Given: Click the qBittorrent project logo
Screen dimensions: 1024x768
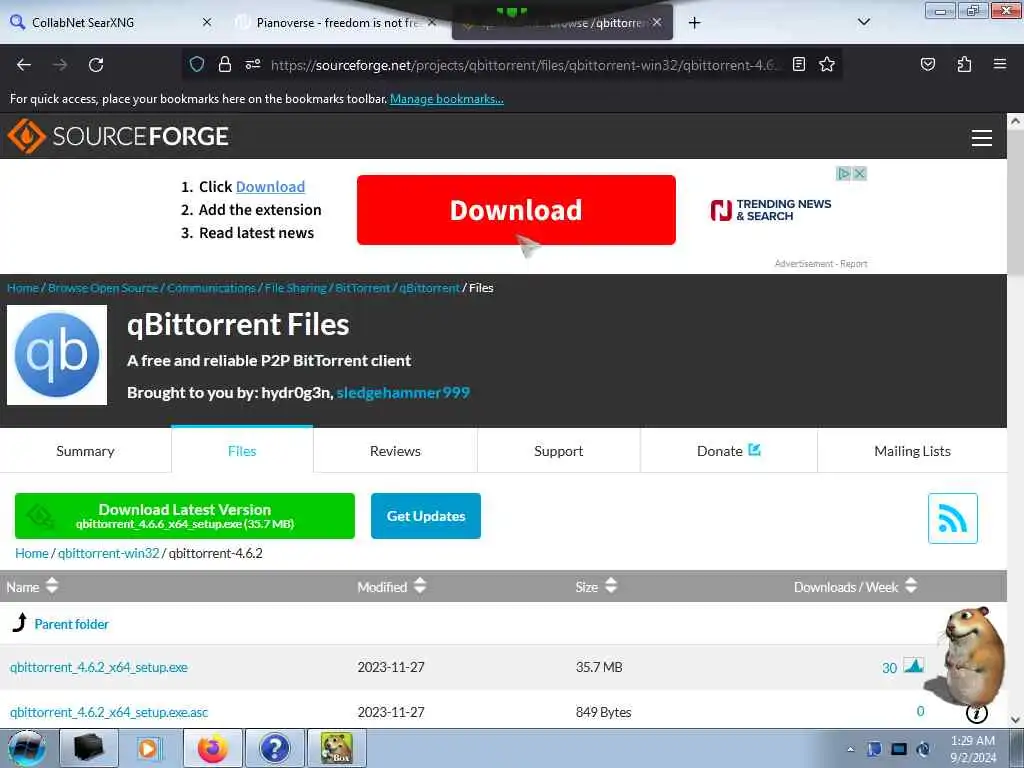Looking at the screenshot, I should pos(57,355).
